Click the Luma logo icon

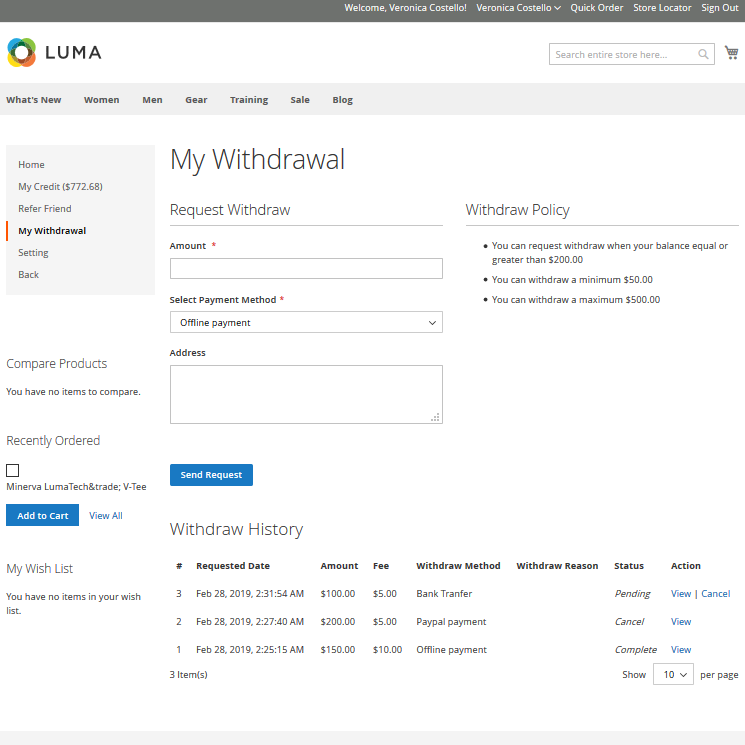pyautogui.click(x=22, y=52)
